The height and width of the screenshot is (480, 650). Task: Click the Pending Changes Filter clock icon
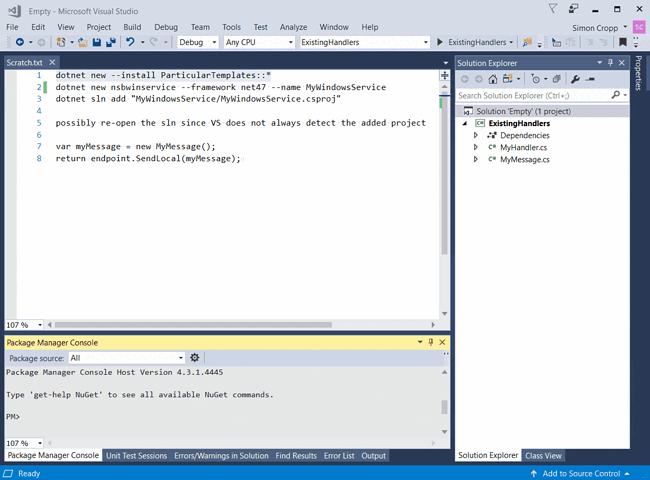(x=536, y=79)
